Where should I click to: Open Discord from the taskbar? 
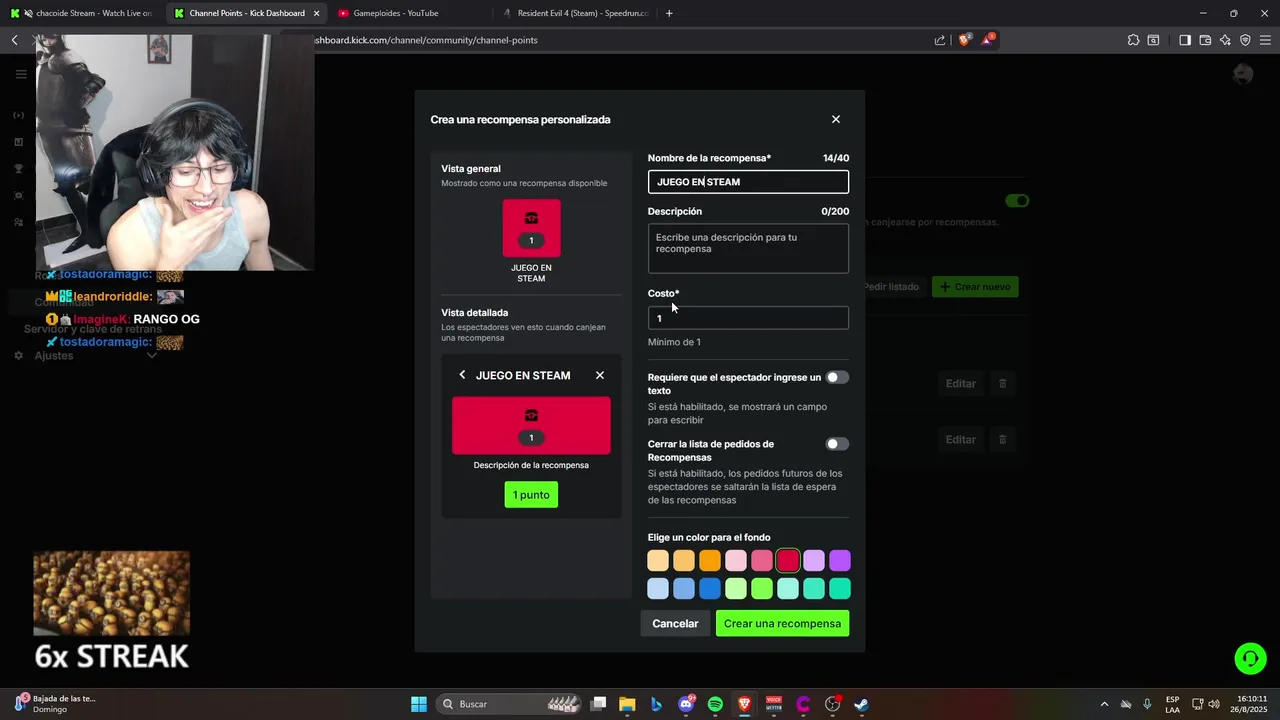(x=686, y=704)
